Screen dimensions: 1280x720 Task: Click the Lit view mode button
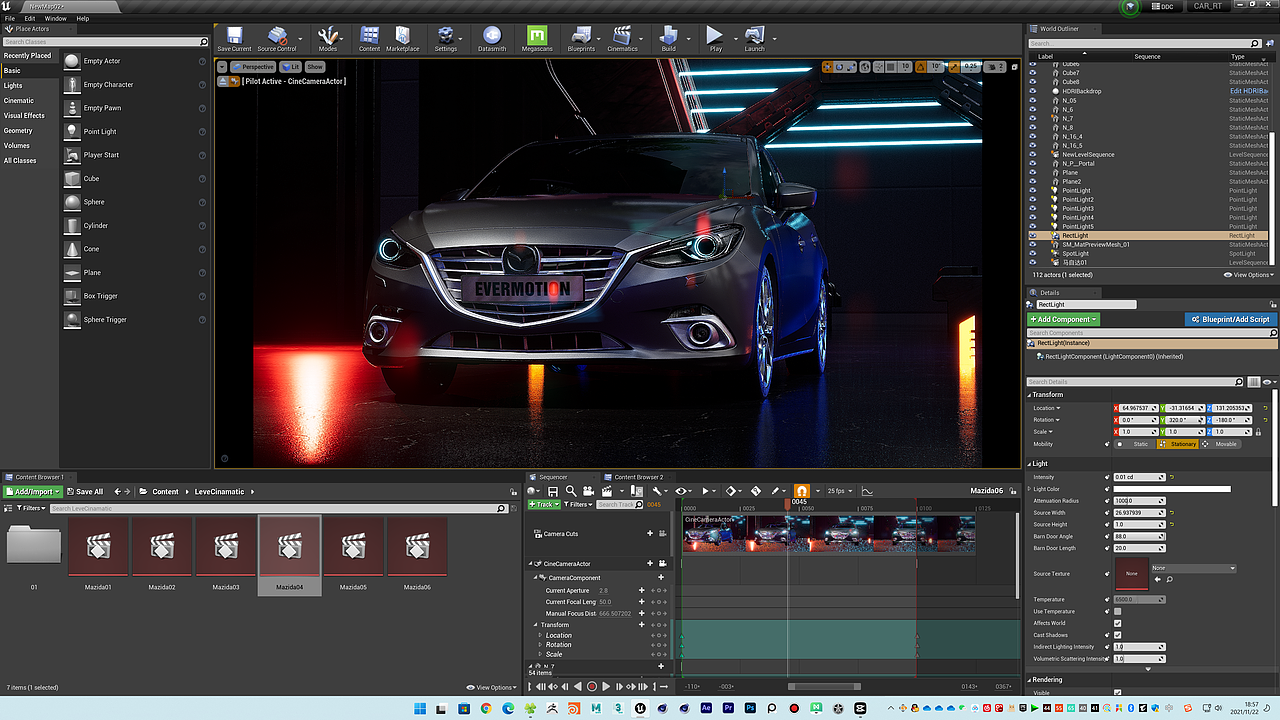[289, 67]
